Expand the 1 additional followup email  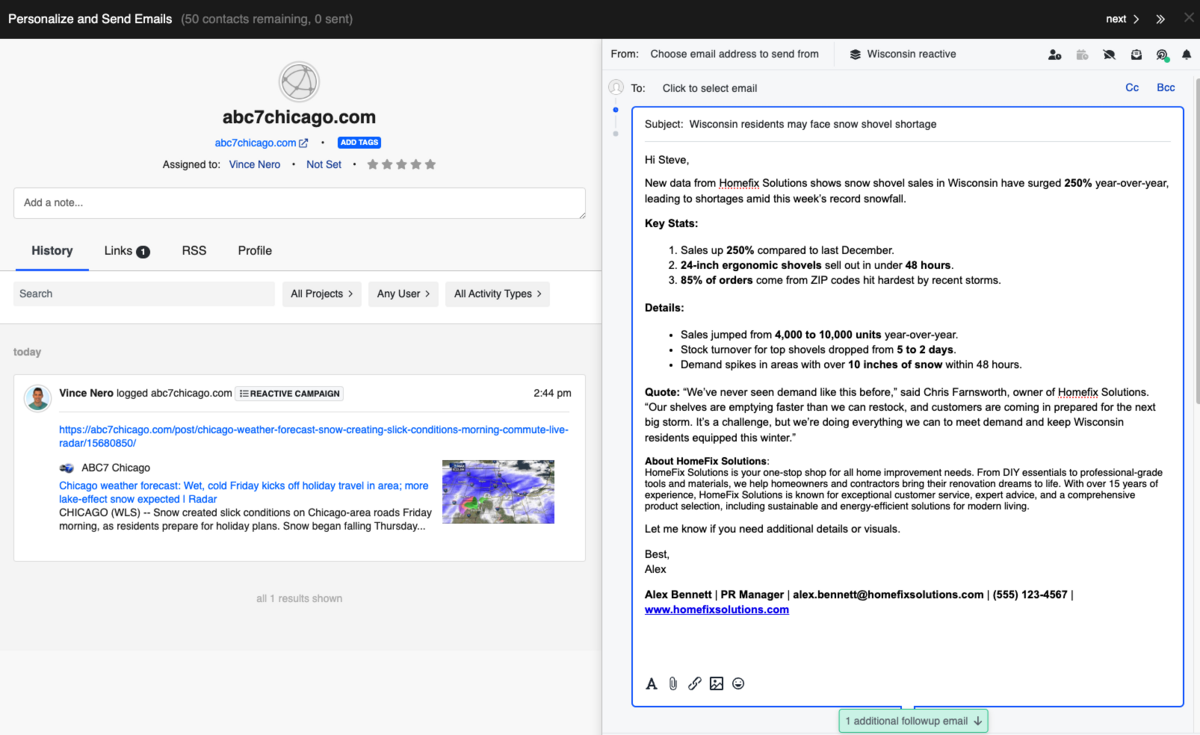point(913,721)
